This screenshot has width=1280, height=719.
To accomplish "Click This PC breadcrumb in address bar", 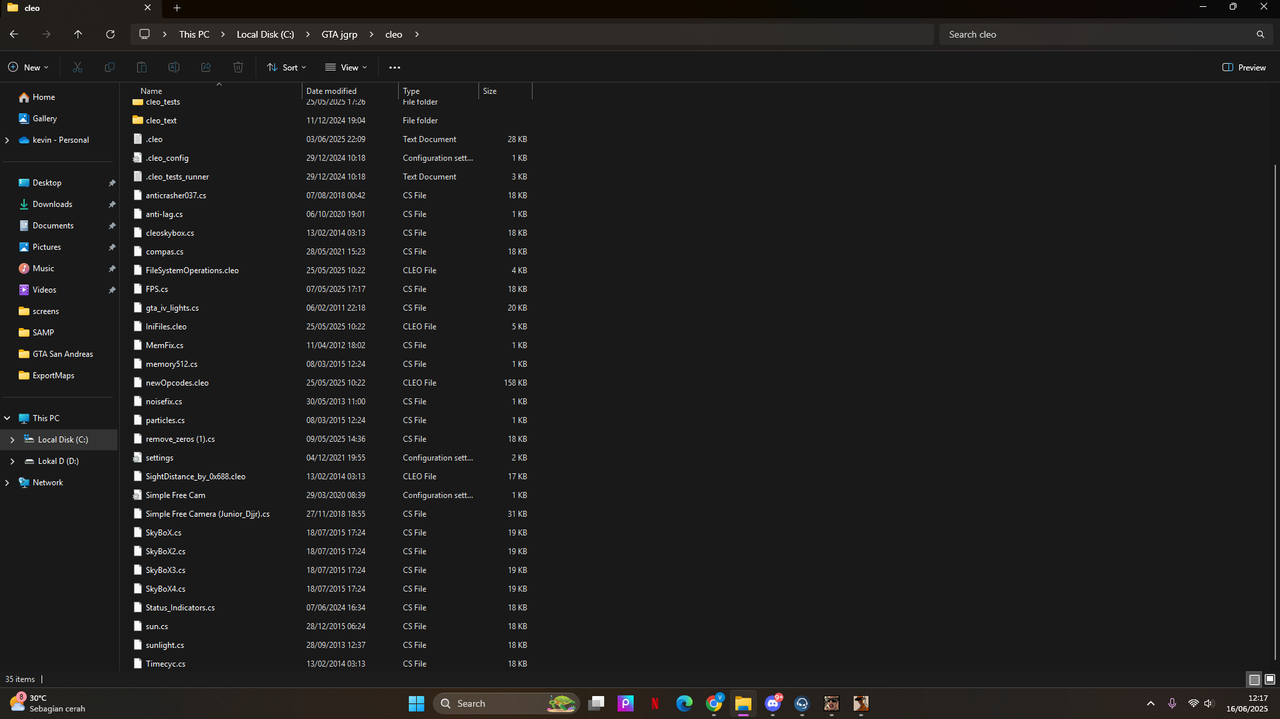I will coord(194,34).
